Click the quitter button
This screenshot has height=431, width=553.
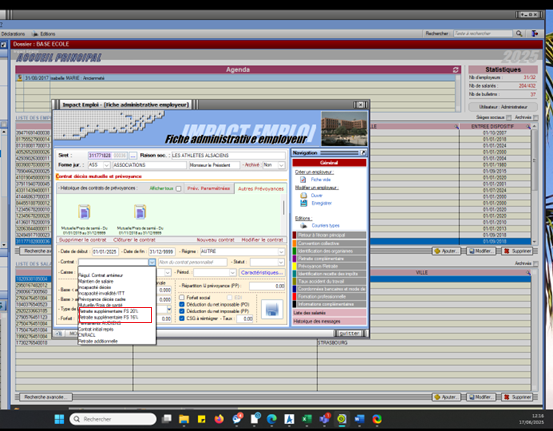point(349,333)
